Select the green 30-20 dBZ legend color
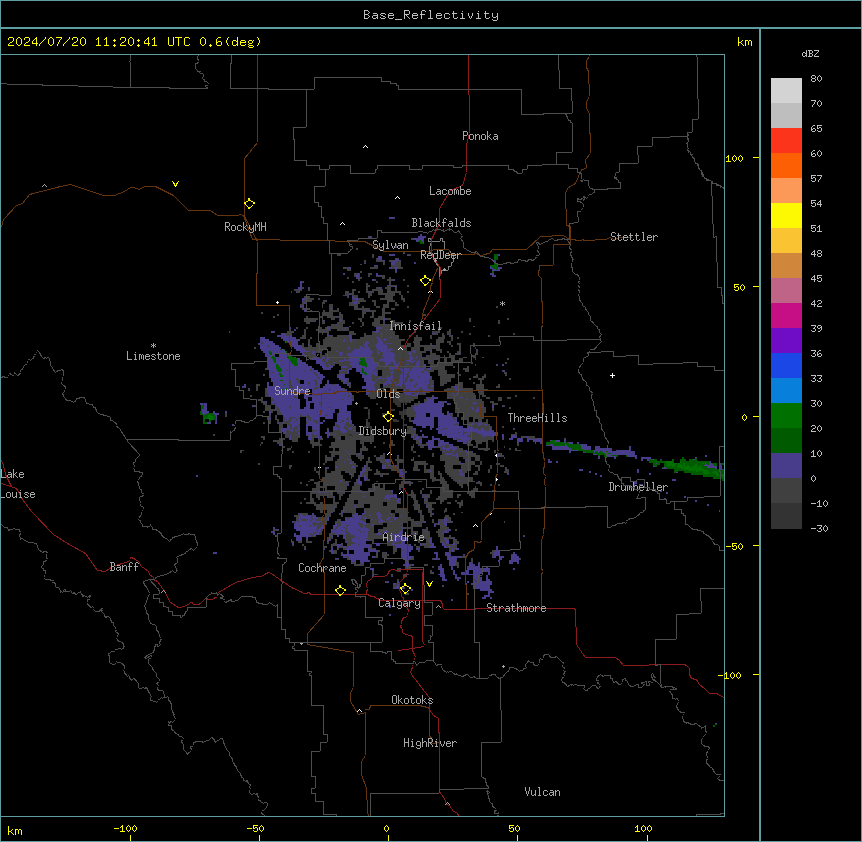862x842 pixels. [786, 416]
